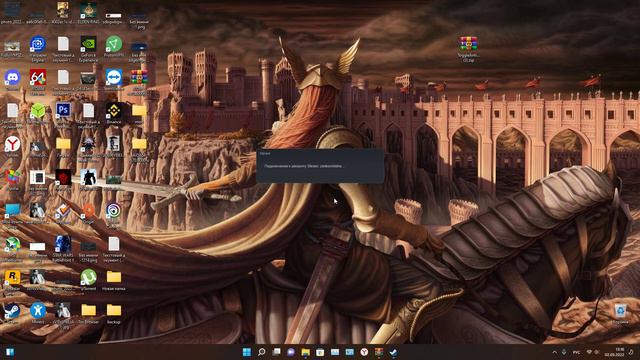The image size is (640, 360).
Task: Open Task View on the taskbar
Action: point(276,352)
